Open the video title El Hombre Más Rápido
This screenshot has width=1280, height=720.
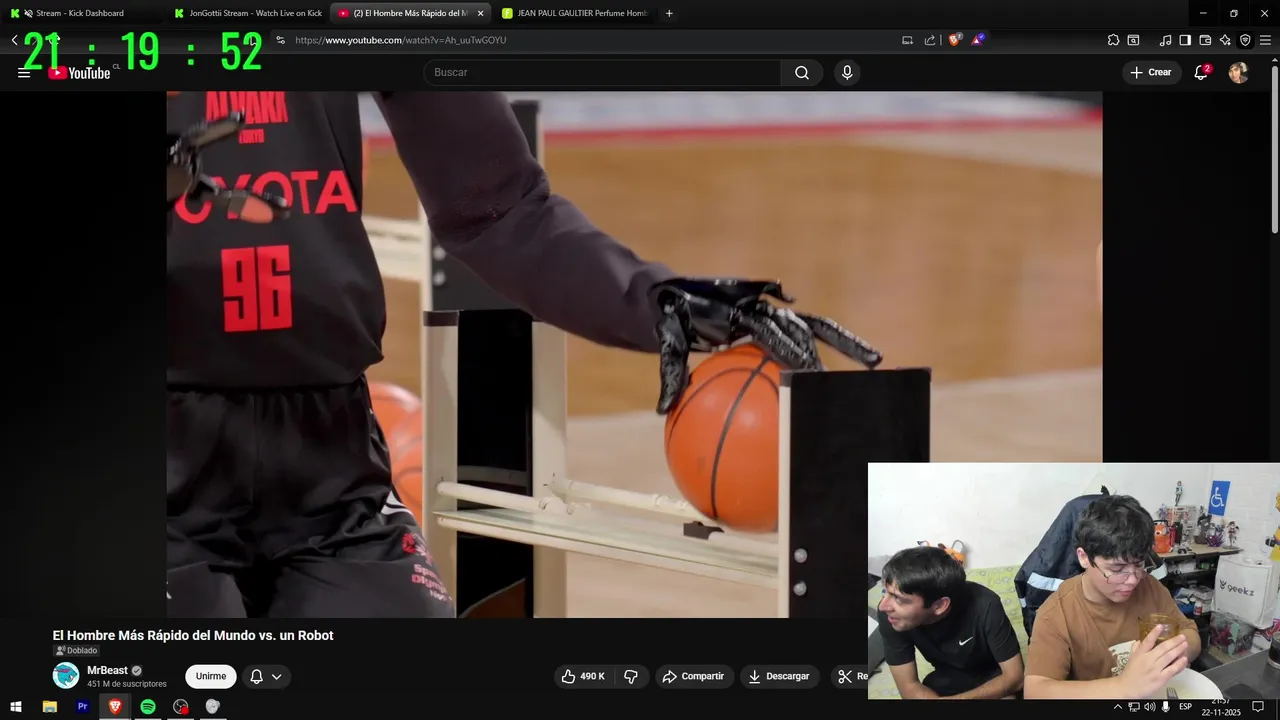click(x=193, y=635)
